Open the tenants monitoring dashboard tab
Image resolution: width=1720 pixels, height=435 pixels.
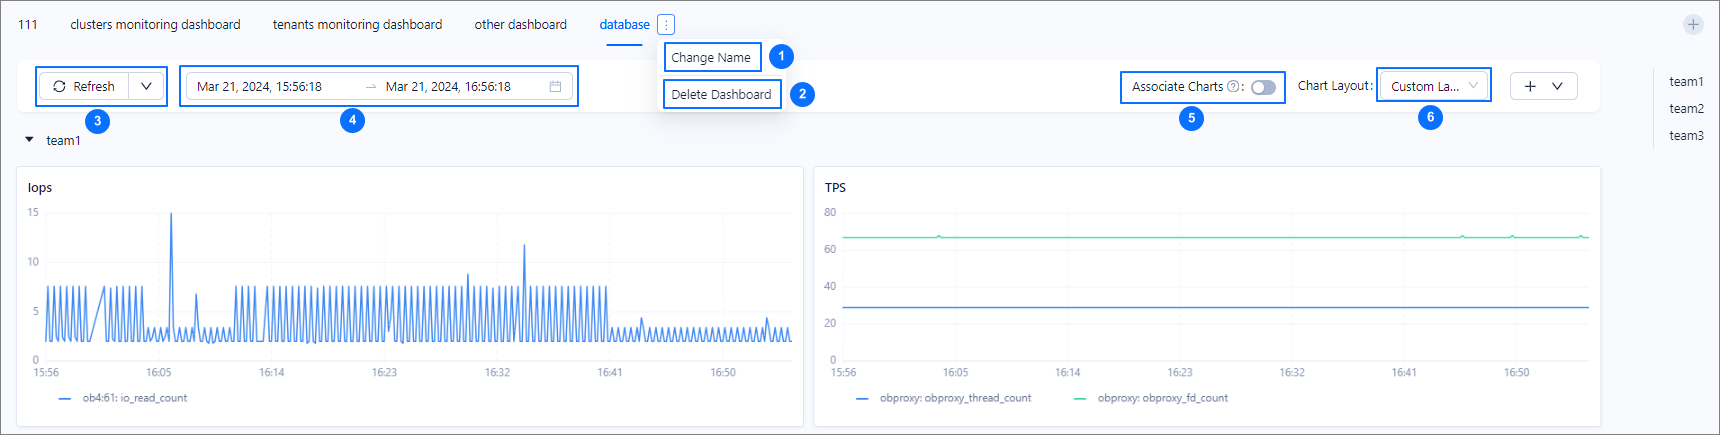(x=357, y=25)
